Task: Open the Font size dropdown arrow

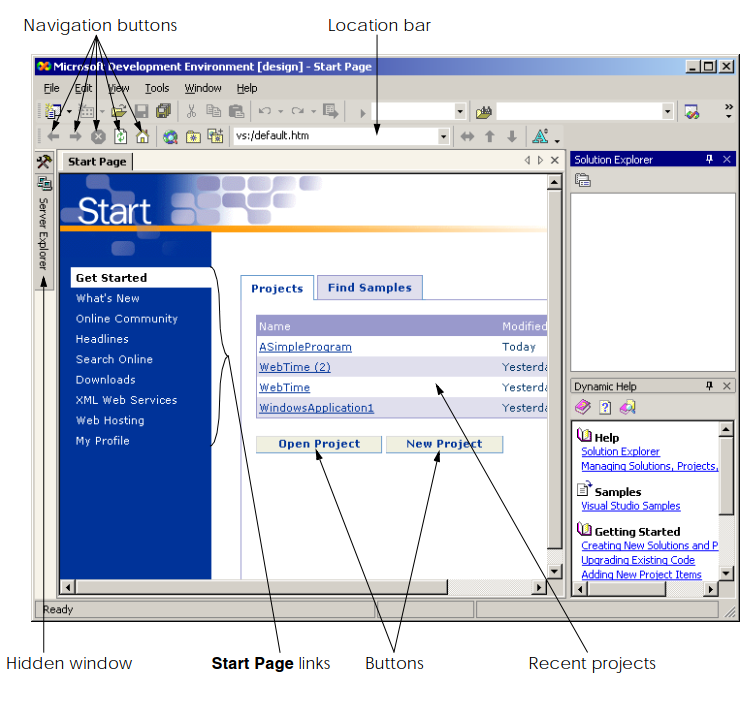Action: (557, 141)
